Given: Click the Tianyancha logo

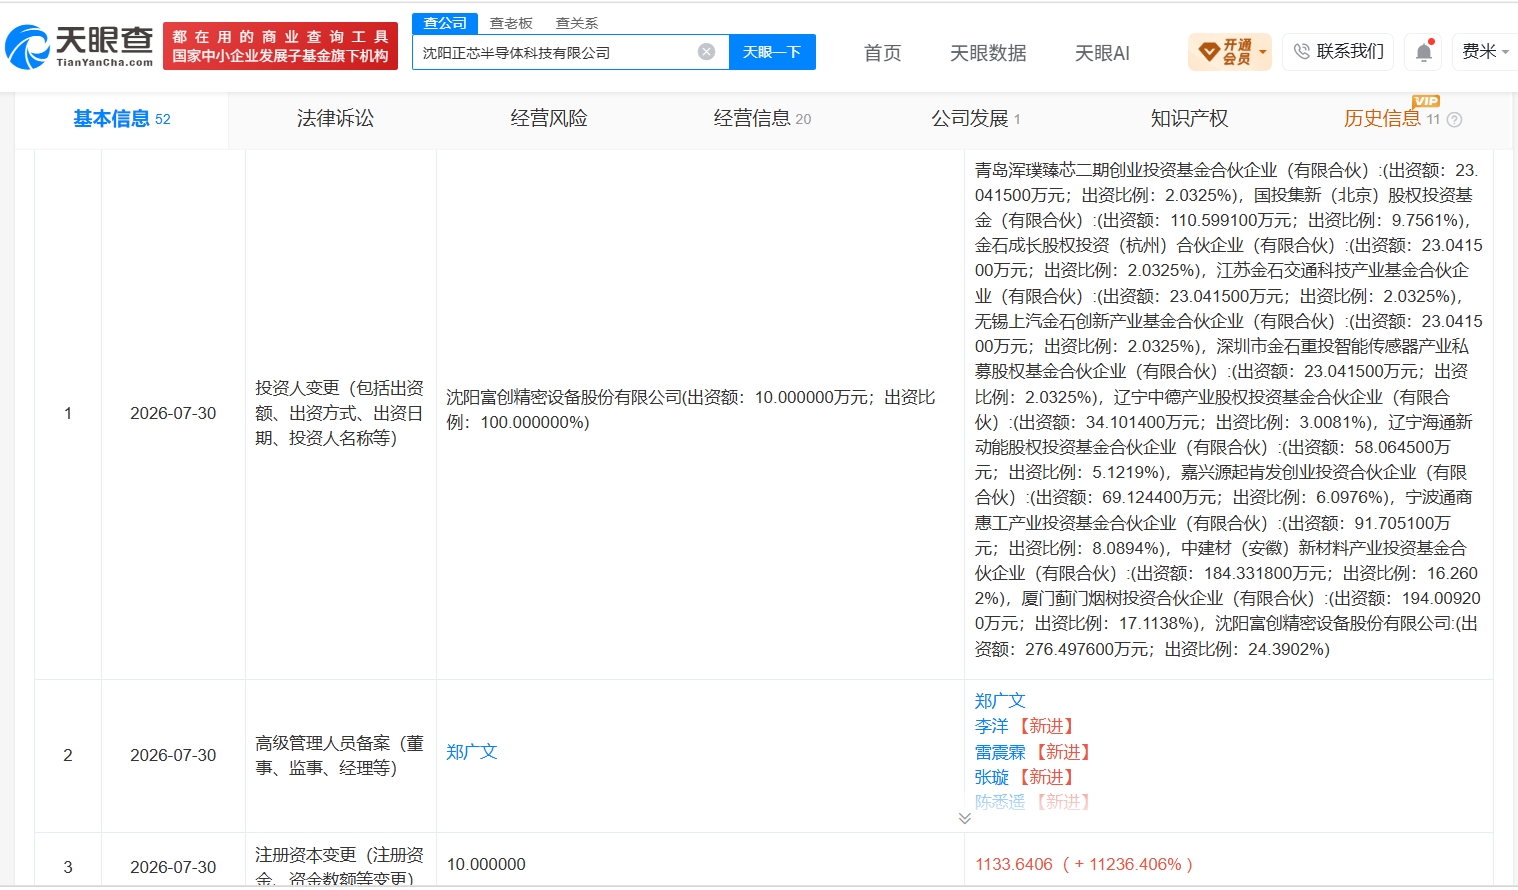Looking at the screenshot, I should coord(79,46).
